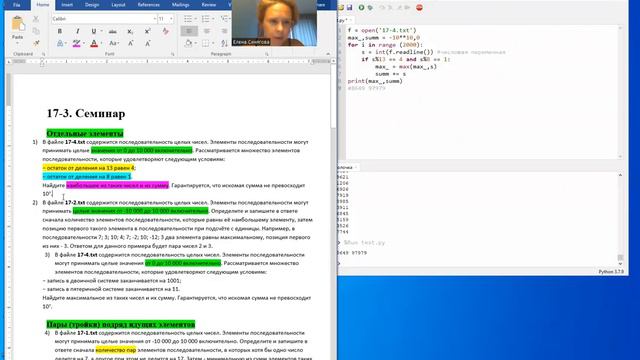Click the Debug bug icon in IDE
The height and width of the screenshot is (360, 640).
(x=370, y=7)
